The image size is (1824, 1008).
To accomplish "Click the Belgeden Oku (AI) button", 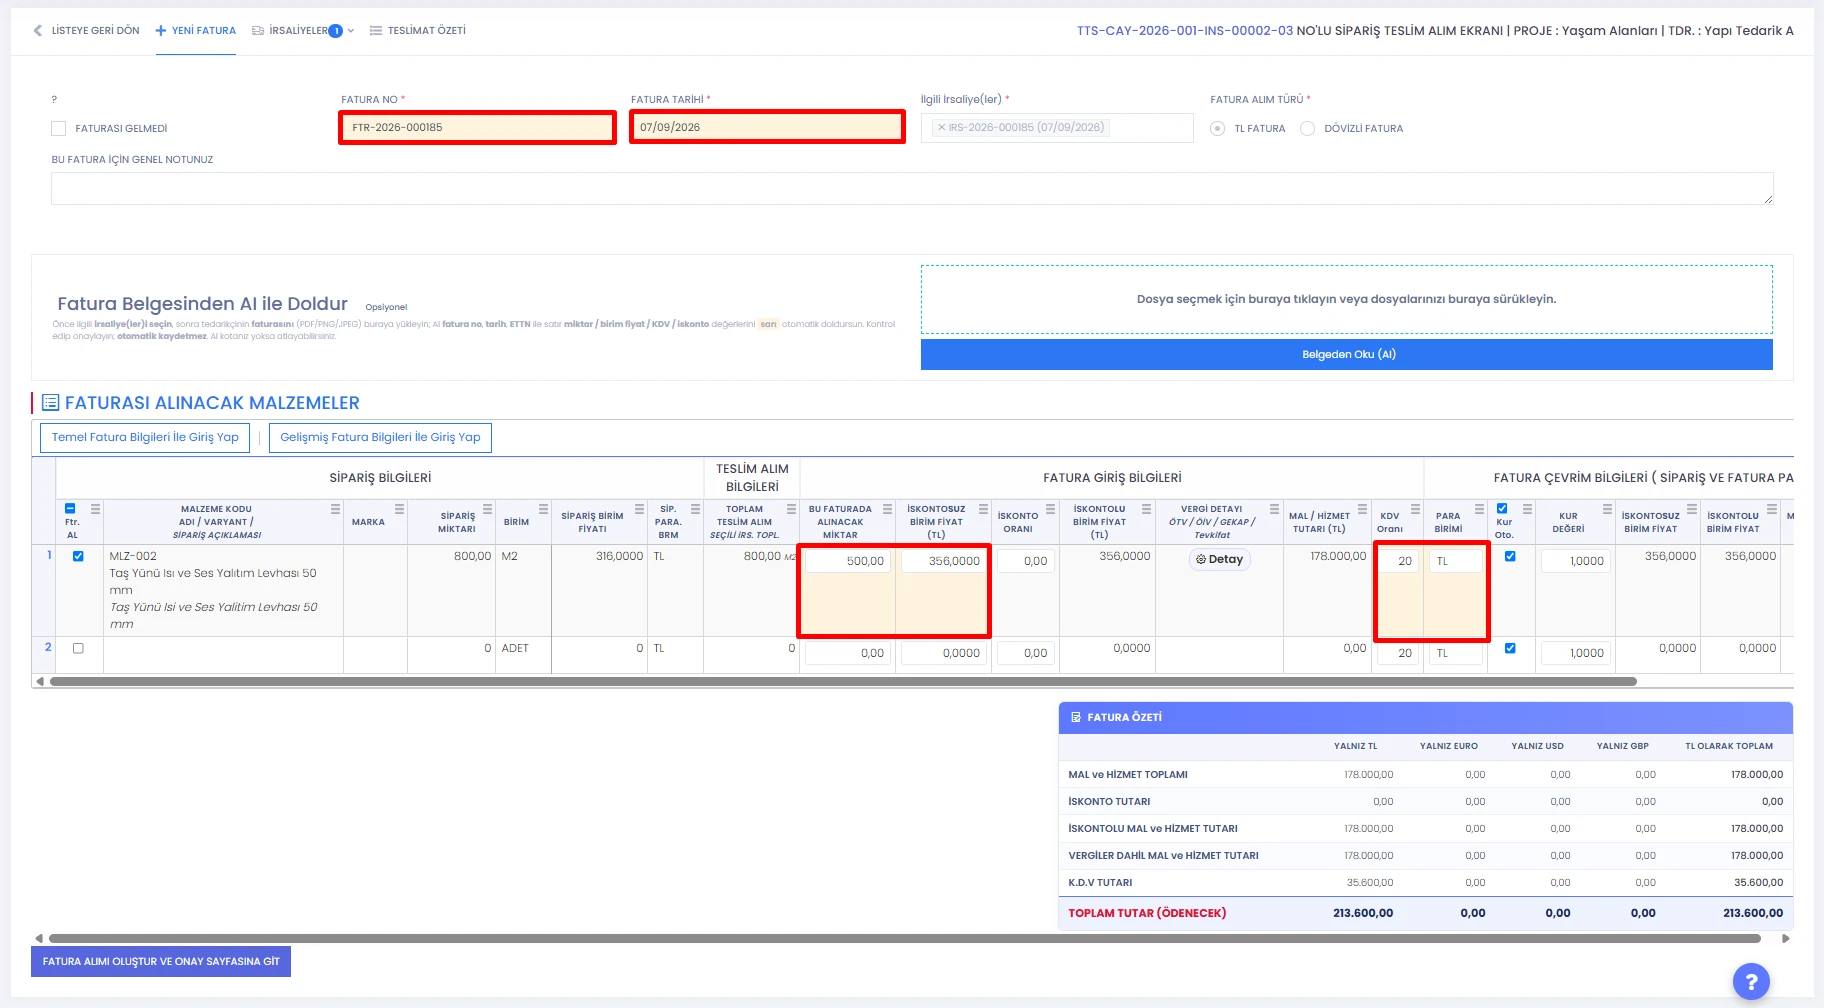I will click(1346, 354).
